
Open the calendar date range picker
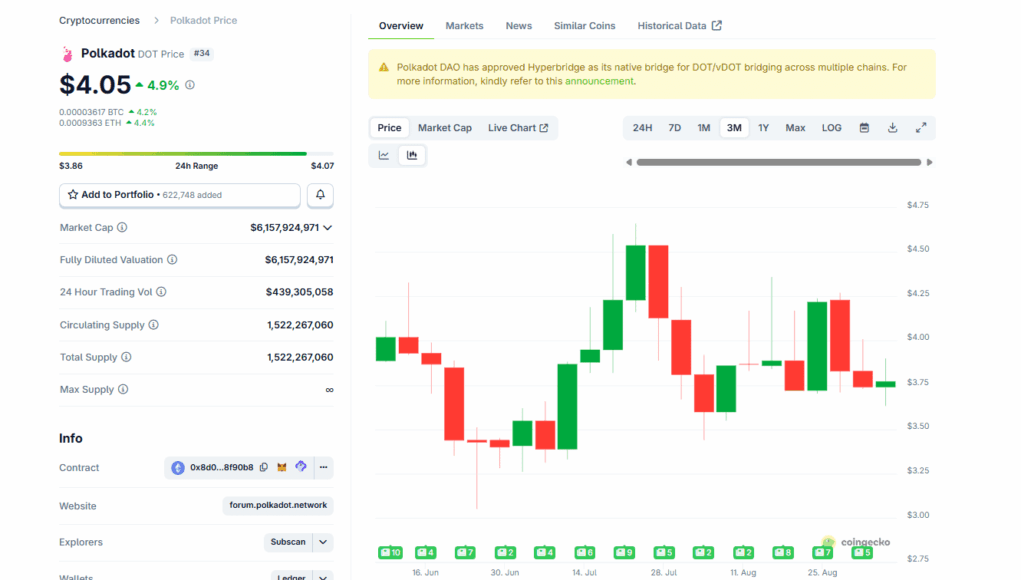tap(864, 128)
